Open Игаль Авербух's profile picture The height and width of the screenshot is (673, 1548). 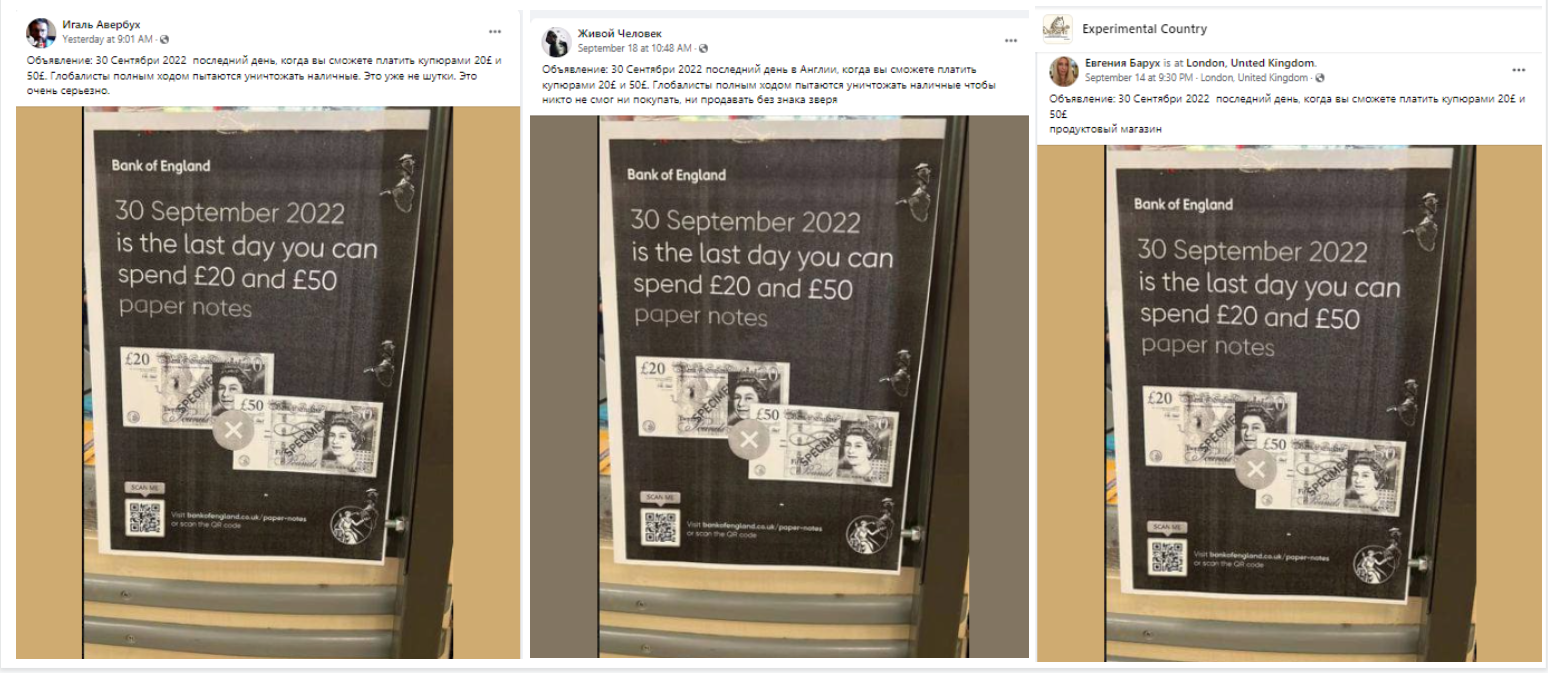pos(41,32)
